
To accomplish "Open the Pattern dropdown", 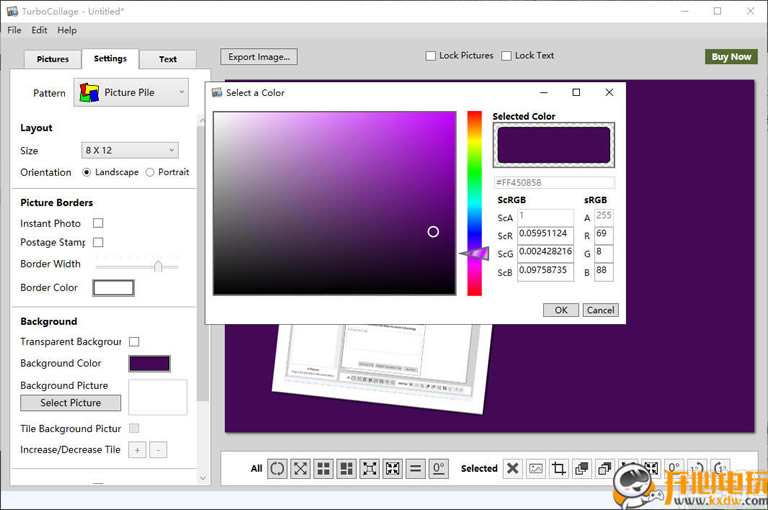I will [131, 93].
